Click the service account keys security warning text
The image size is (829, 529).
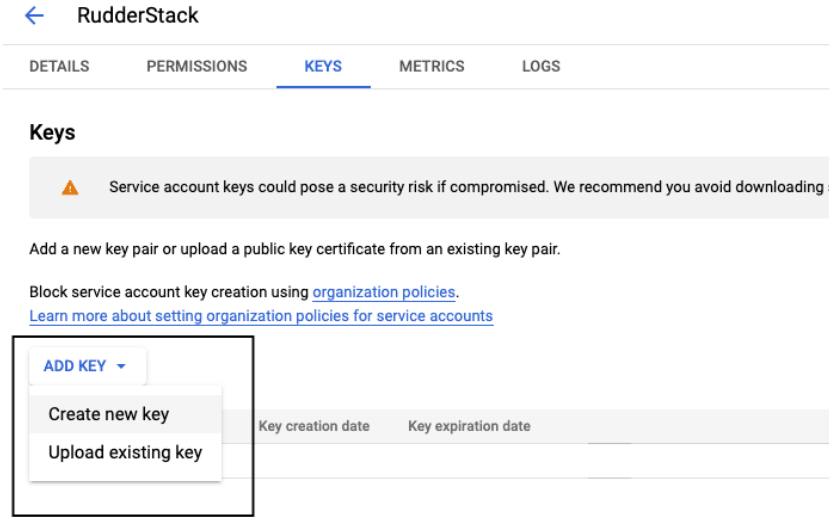coord(468,187)
